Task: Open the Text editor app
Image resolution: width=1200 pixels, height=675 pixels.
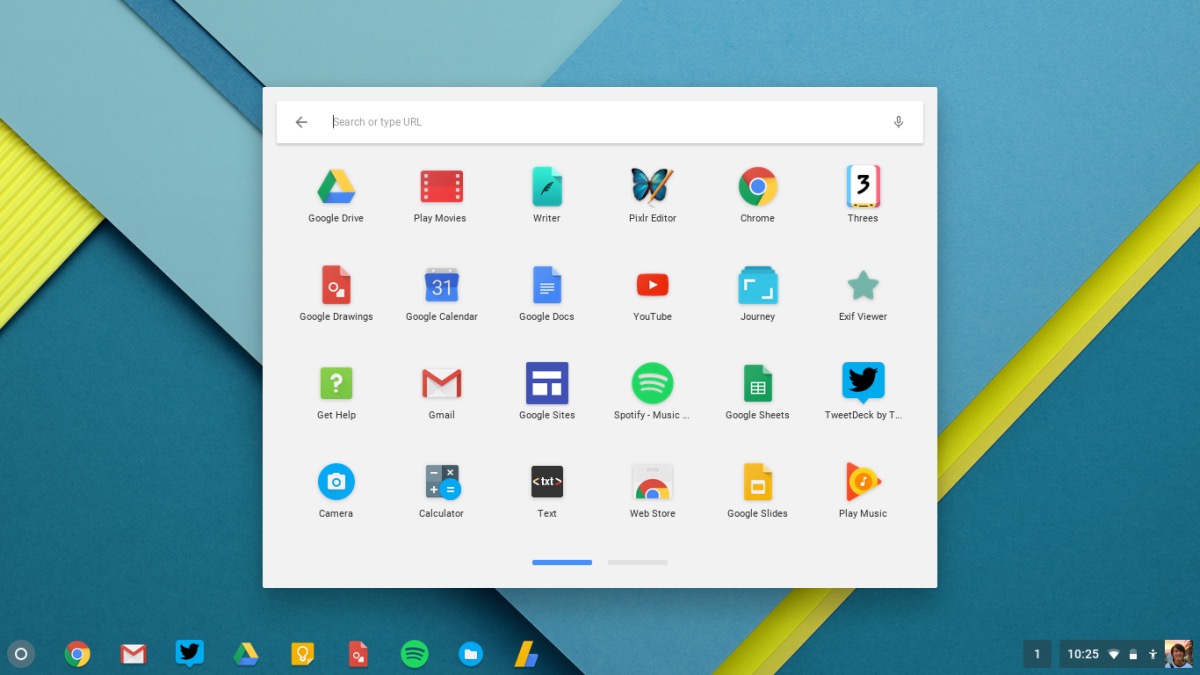Action: [x=546, y=481]
